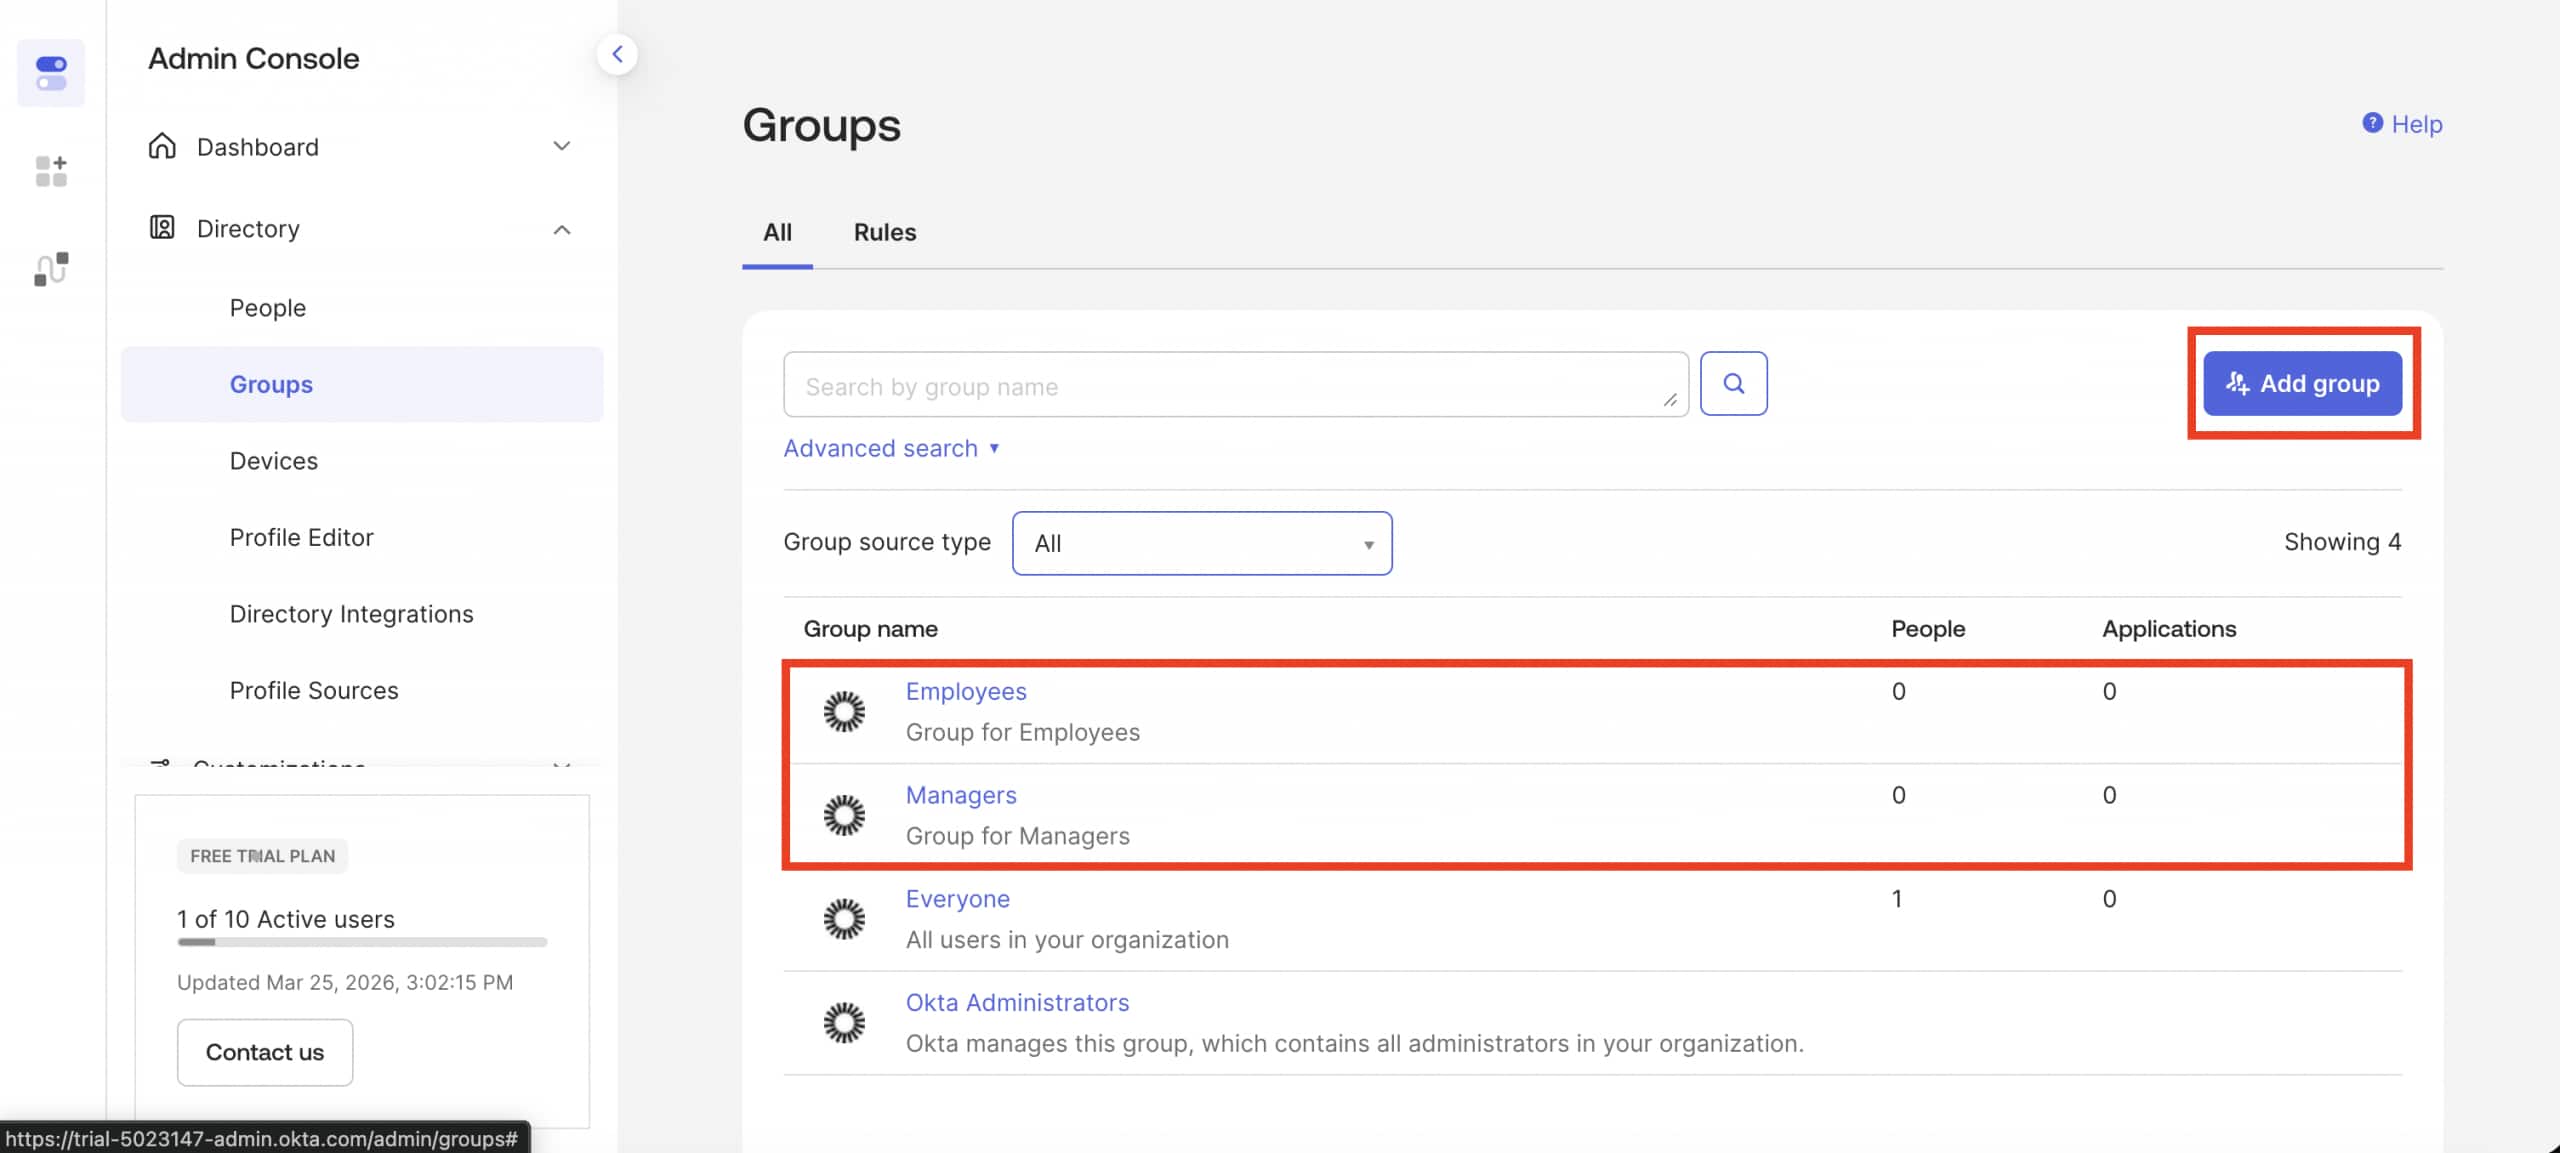Viewport: 2560px width, 1153px height.
Task: Select the Dashboard home icon in the sidebar
Action: click(163, 146)
